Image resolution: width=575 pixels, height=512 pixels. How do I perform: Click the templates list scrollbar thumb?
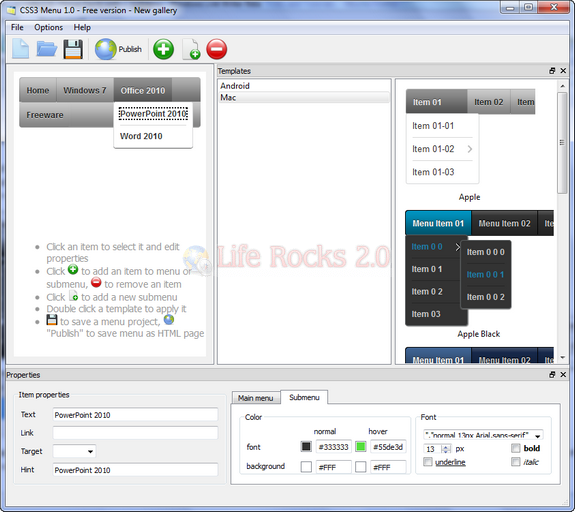[562, 143]
